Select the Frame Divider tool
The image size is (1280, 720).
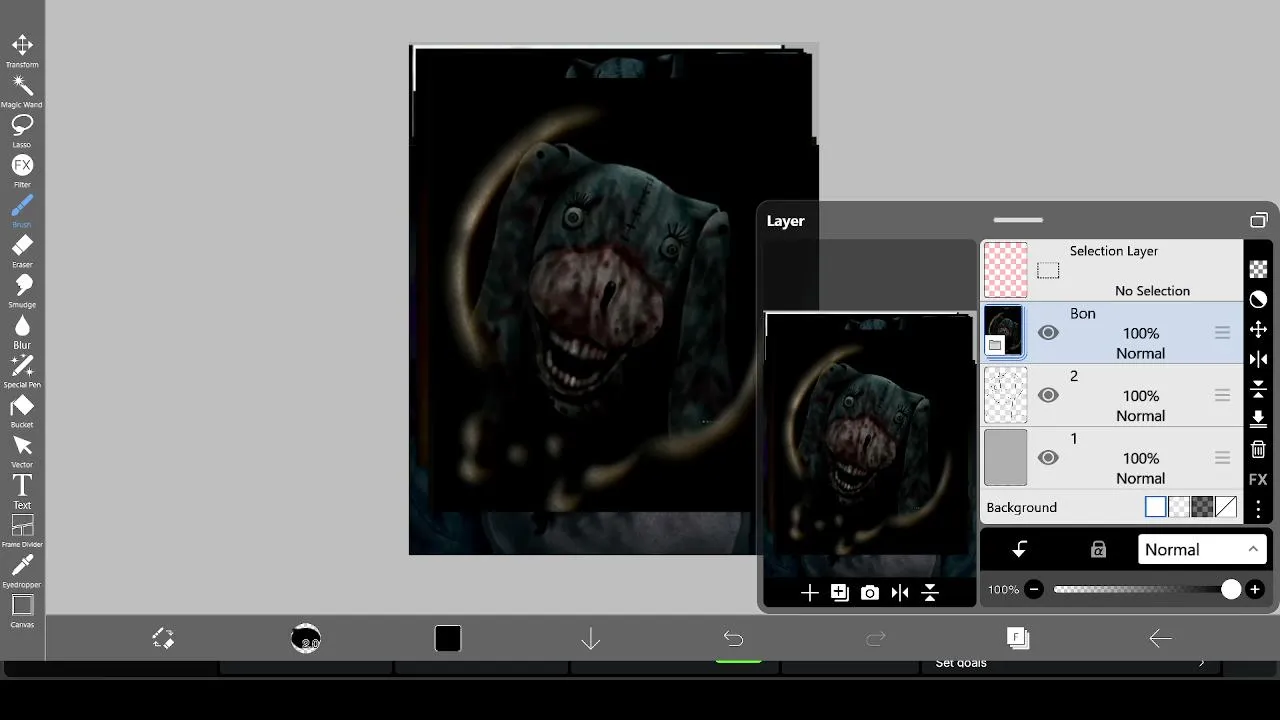click(22, 530)
